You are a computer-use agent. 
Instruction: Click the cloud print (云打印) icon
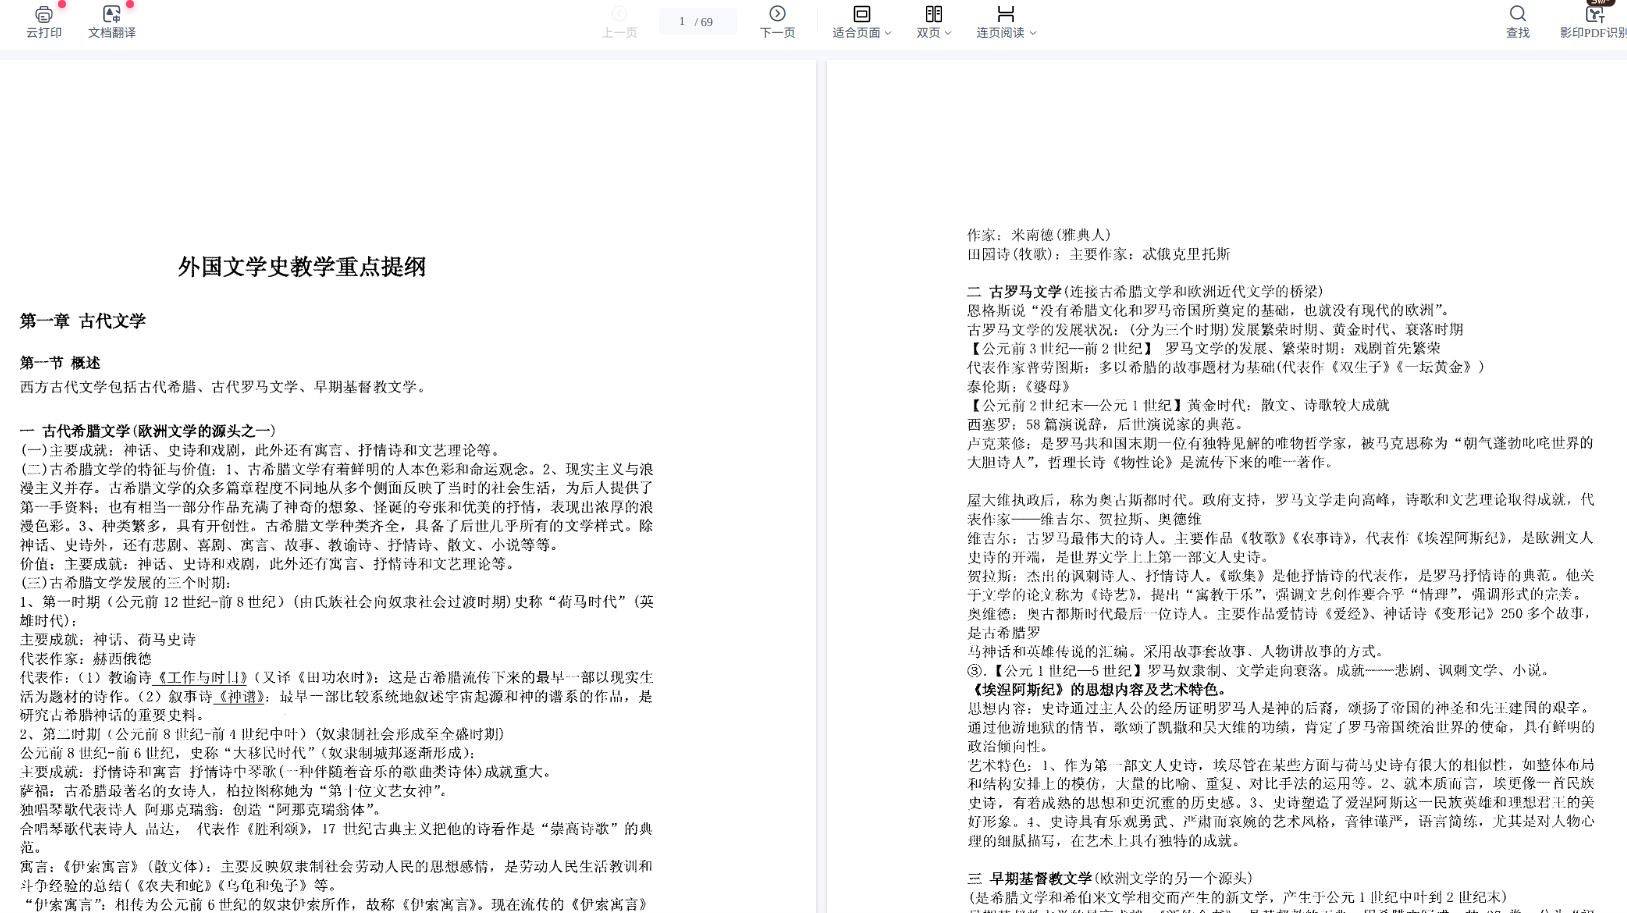click(43, 14)
